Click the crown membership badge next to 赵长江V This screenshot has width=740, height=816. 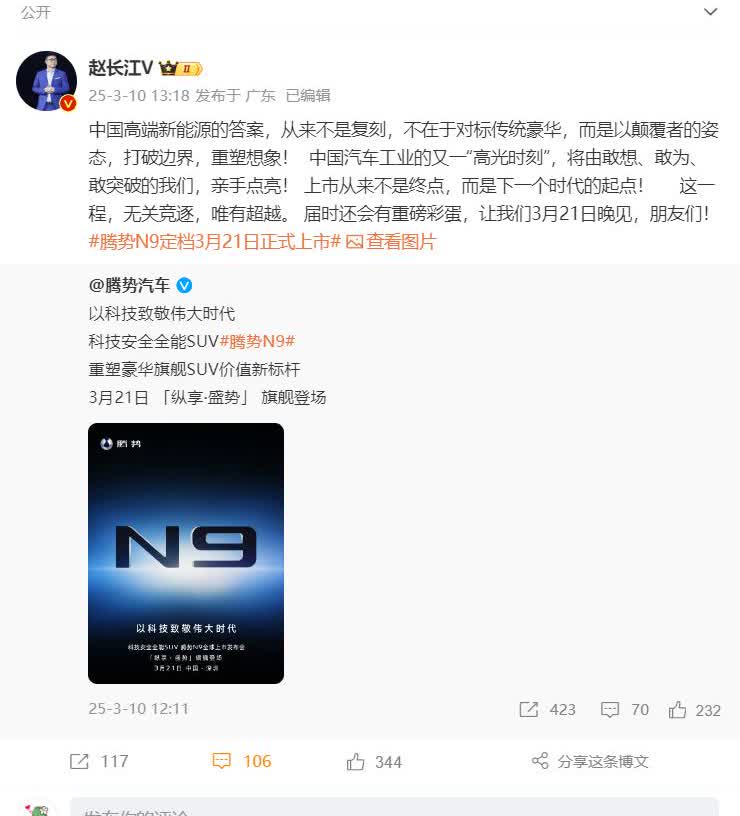(180, 68)
